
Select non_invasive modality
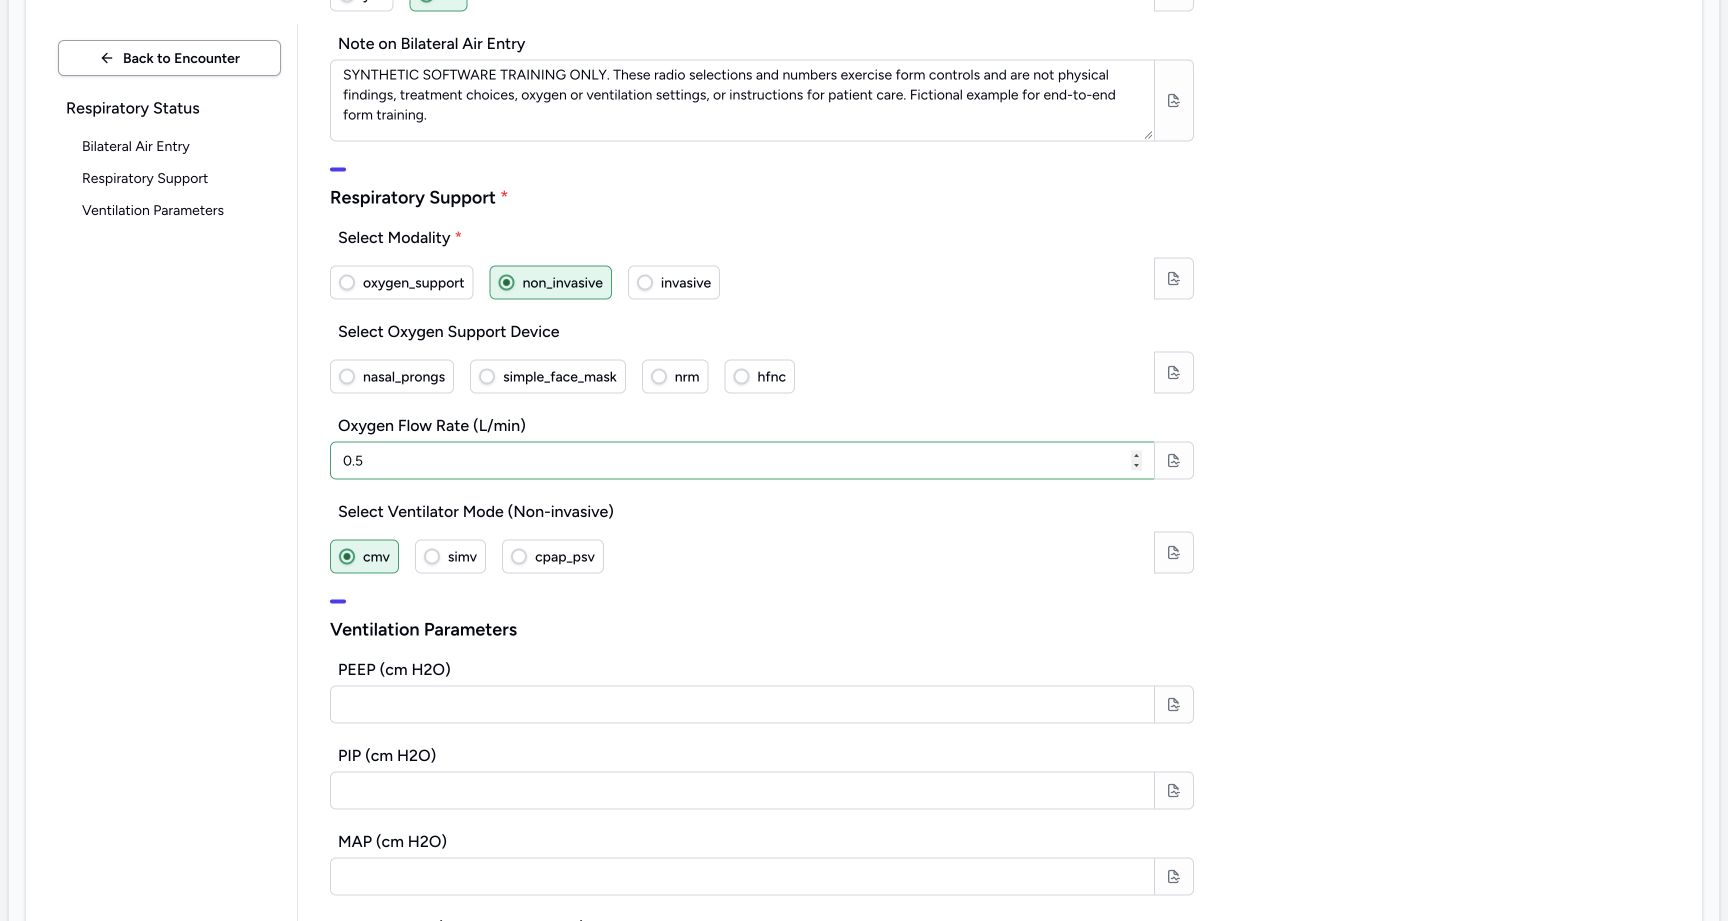[550, 283]
